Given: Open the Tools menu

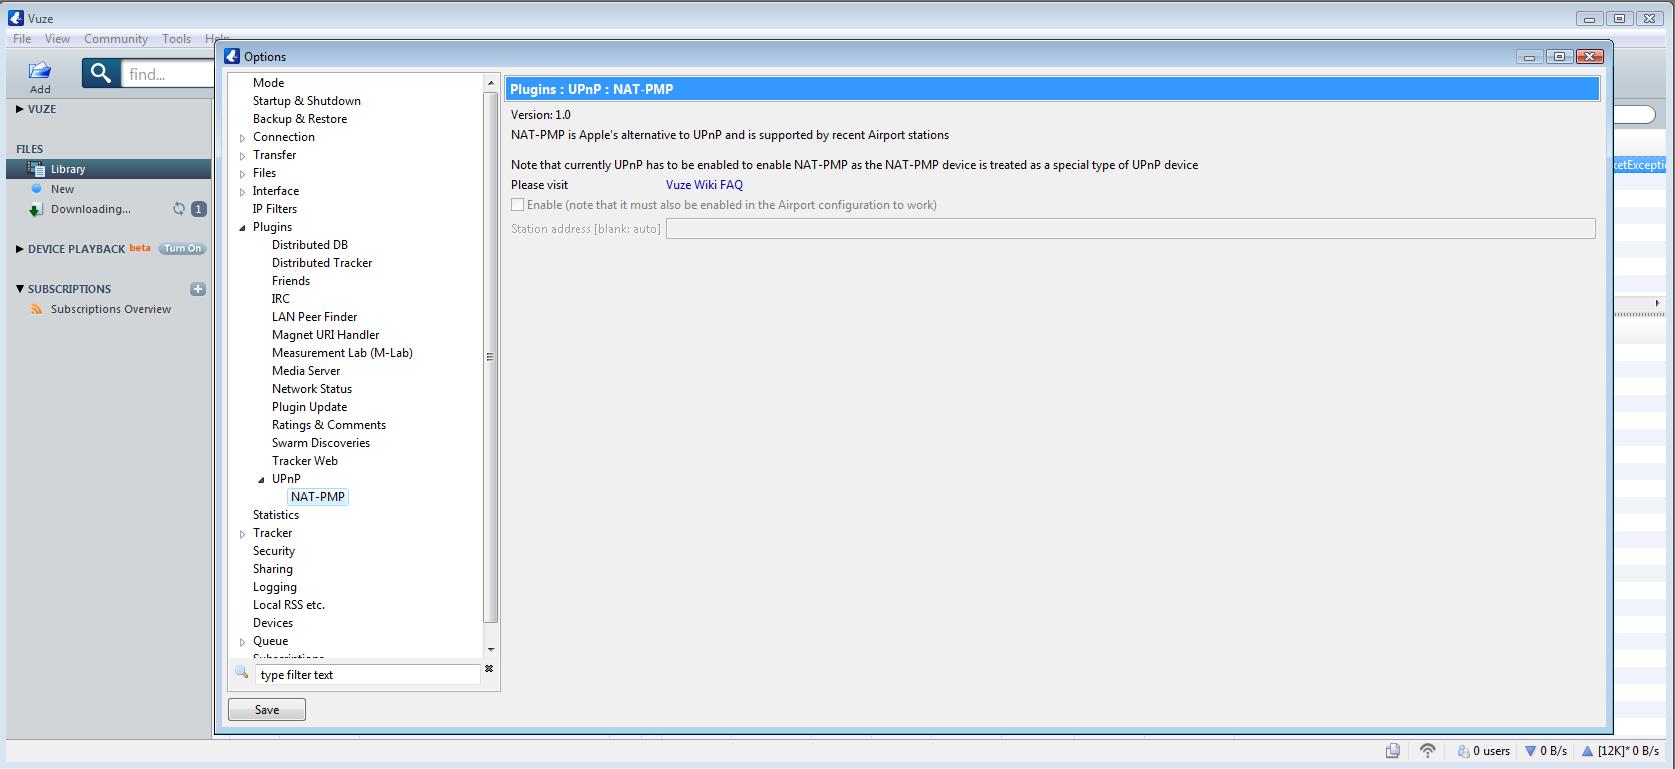Looking at the screenshot, I should (176, 39).
